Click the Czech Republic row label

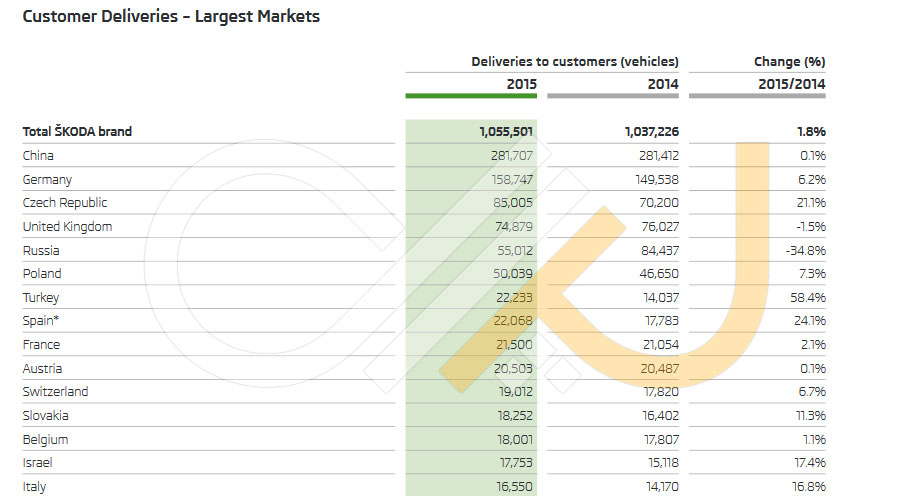pyautogui.click(x=65, y=203)
